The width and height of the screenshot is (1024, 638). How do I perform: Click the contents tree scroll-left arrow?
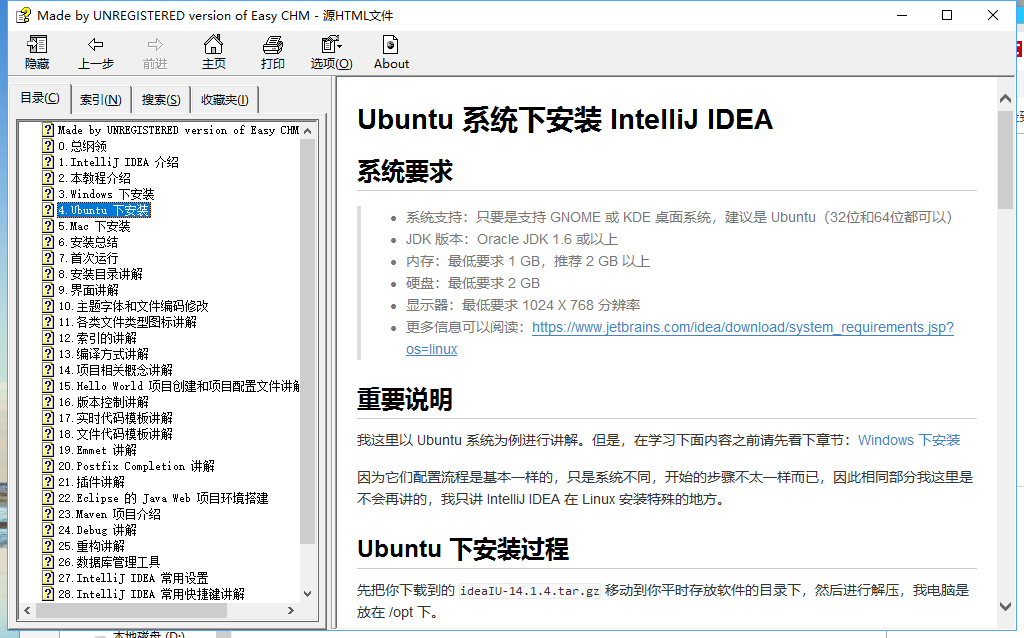tap(27, 611)
